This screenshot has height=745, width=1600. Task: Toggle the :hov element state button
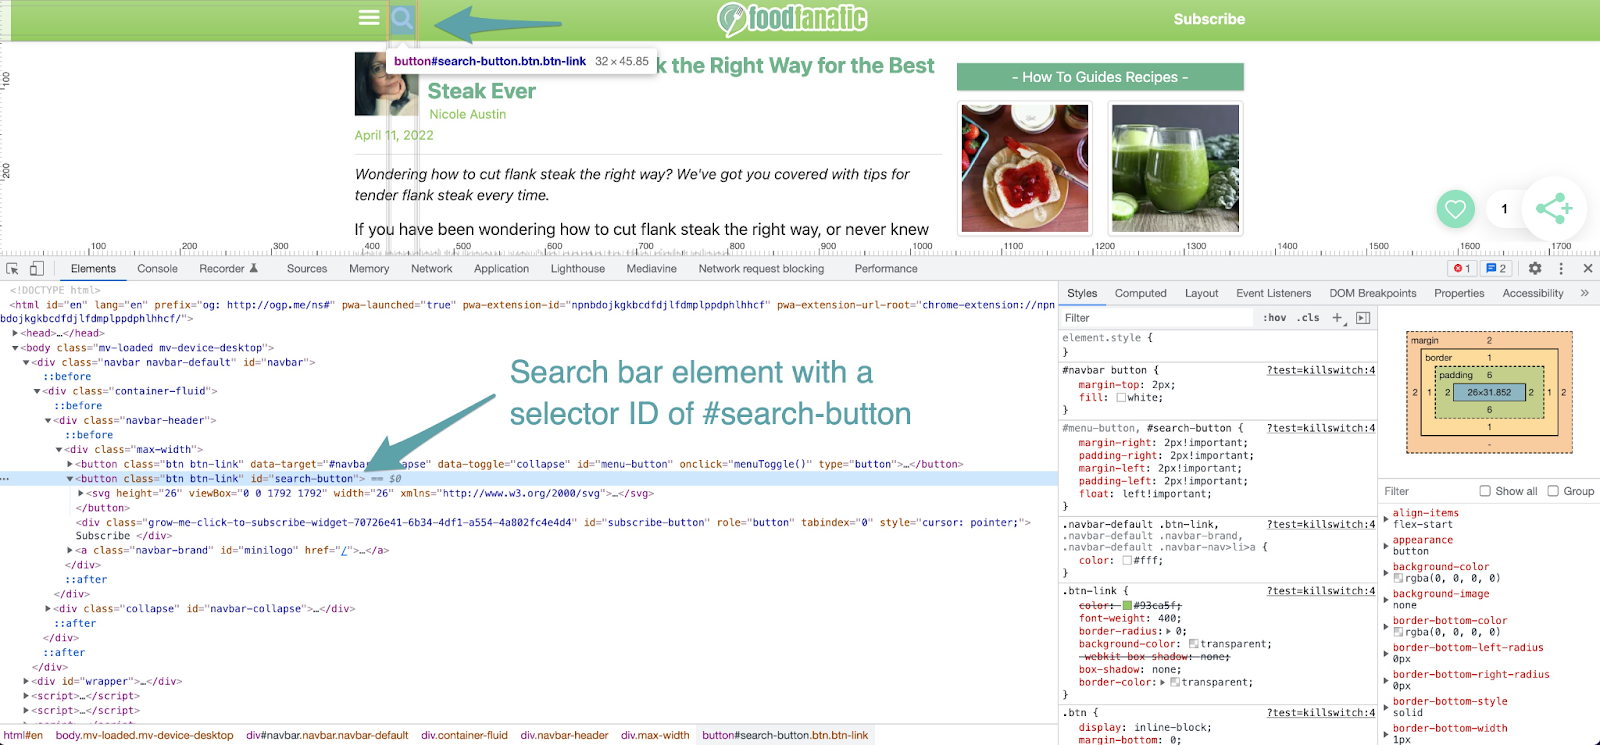coord(1274,318)
